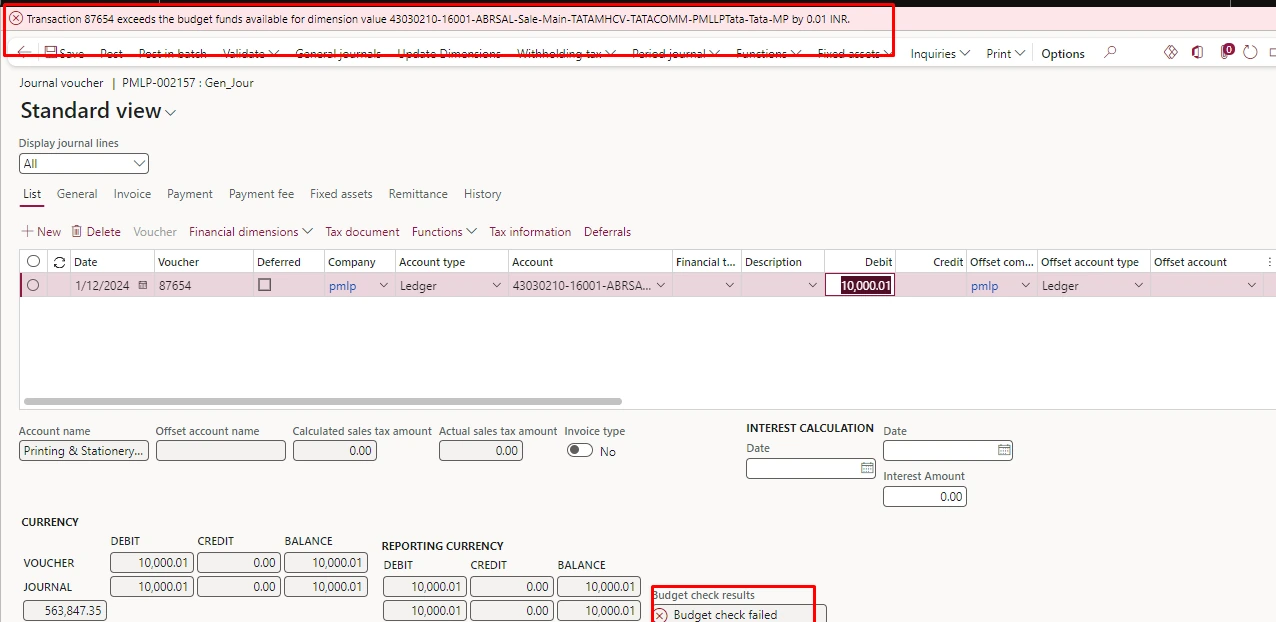Open attachments icon with zero badge

1227,52
